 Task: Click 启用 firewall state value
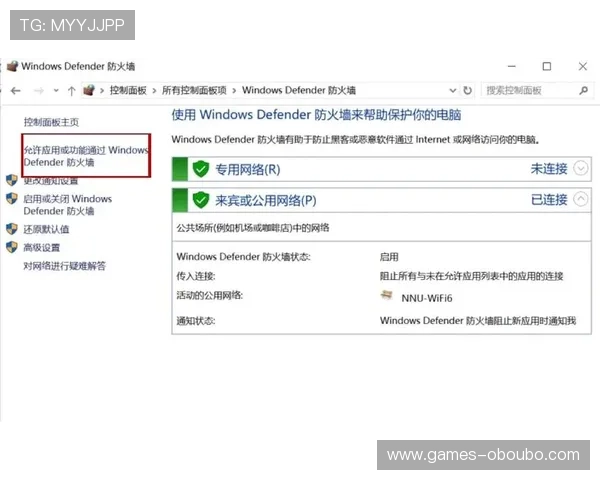(x=389, y=257)
